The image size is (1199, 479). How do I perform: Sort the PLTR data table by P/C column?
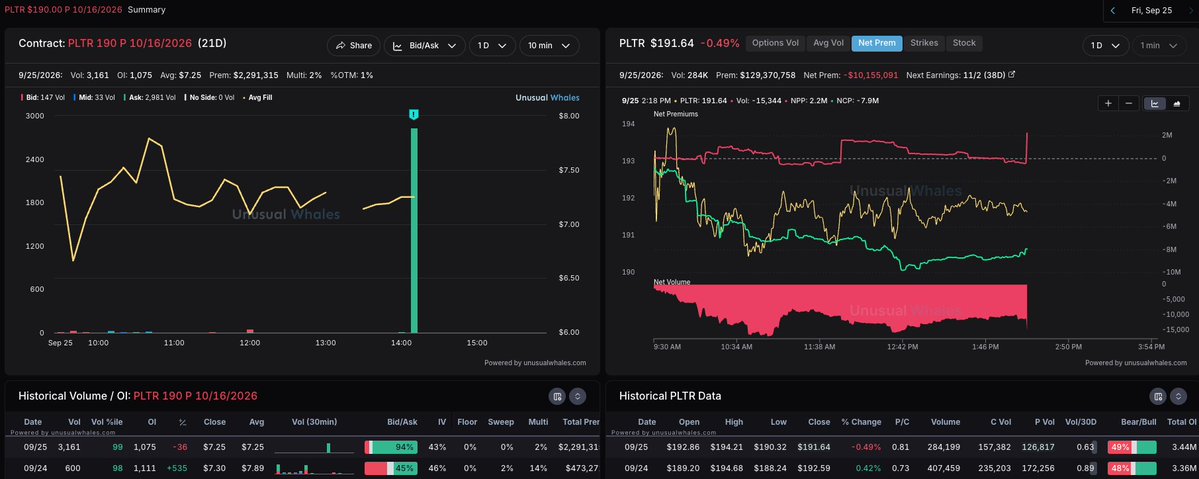[902, 422]
